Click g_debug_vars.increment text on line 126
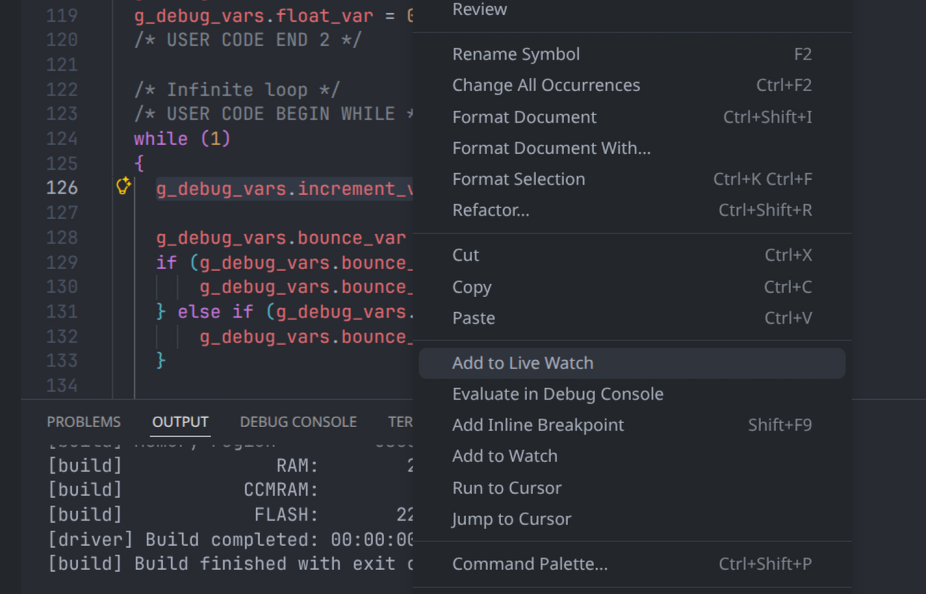The height and width of the screenshot is (594, 926). 284,188
